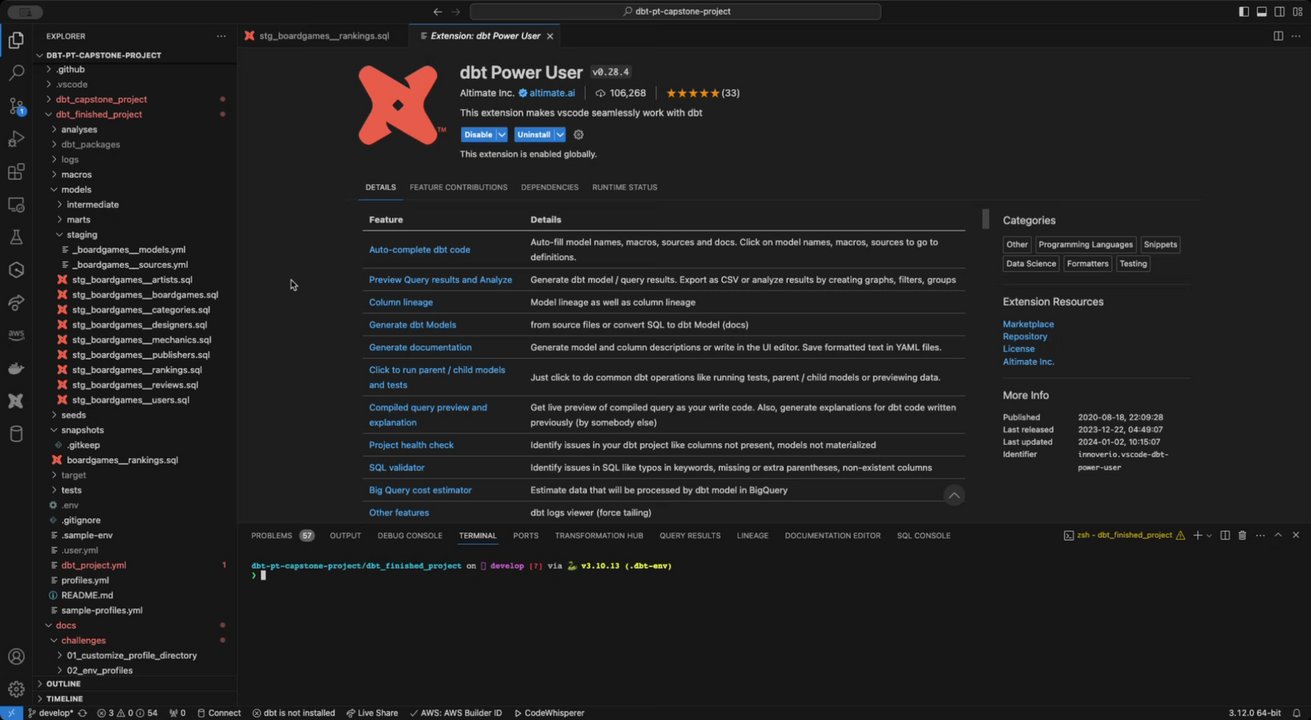Screen dimensions: 1311x720
Task: Split the editor right
Action: (1278, 36)
